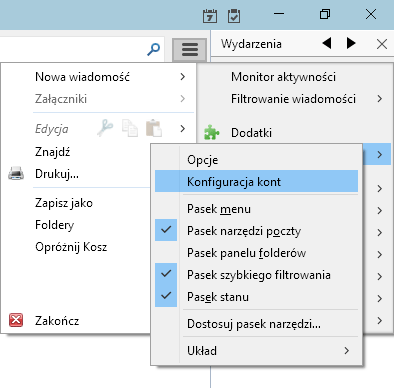Close the Wydarzenia events pane

point(382,44)
